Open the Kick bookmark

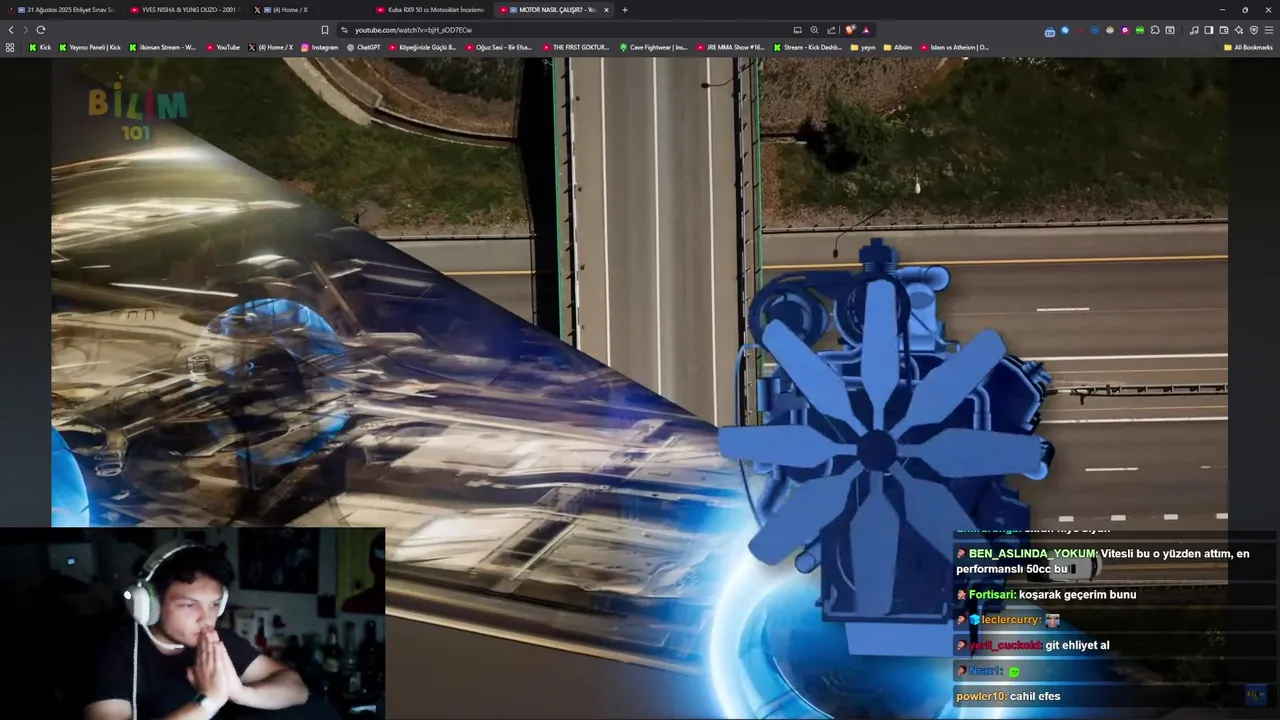(40, 47)
